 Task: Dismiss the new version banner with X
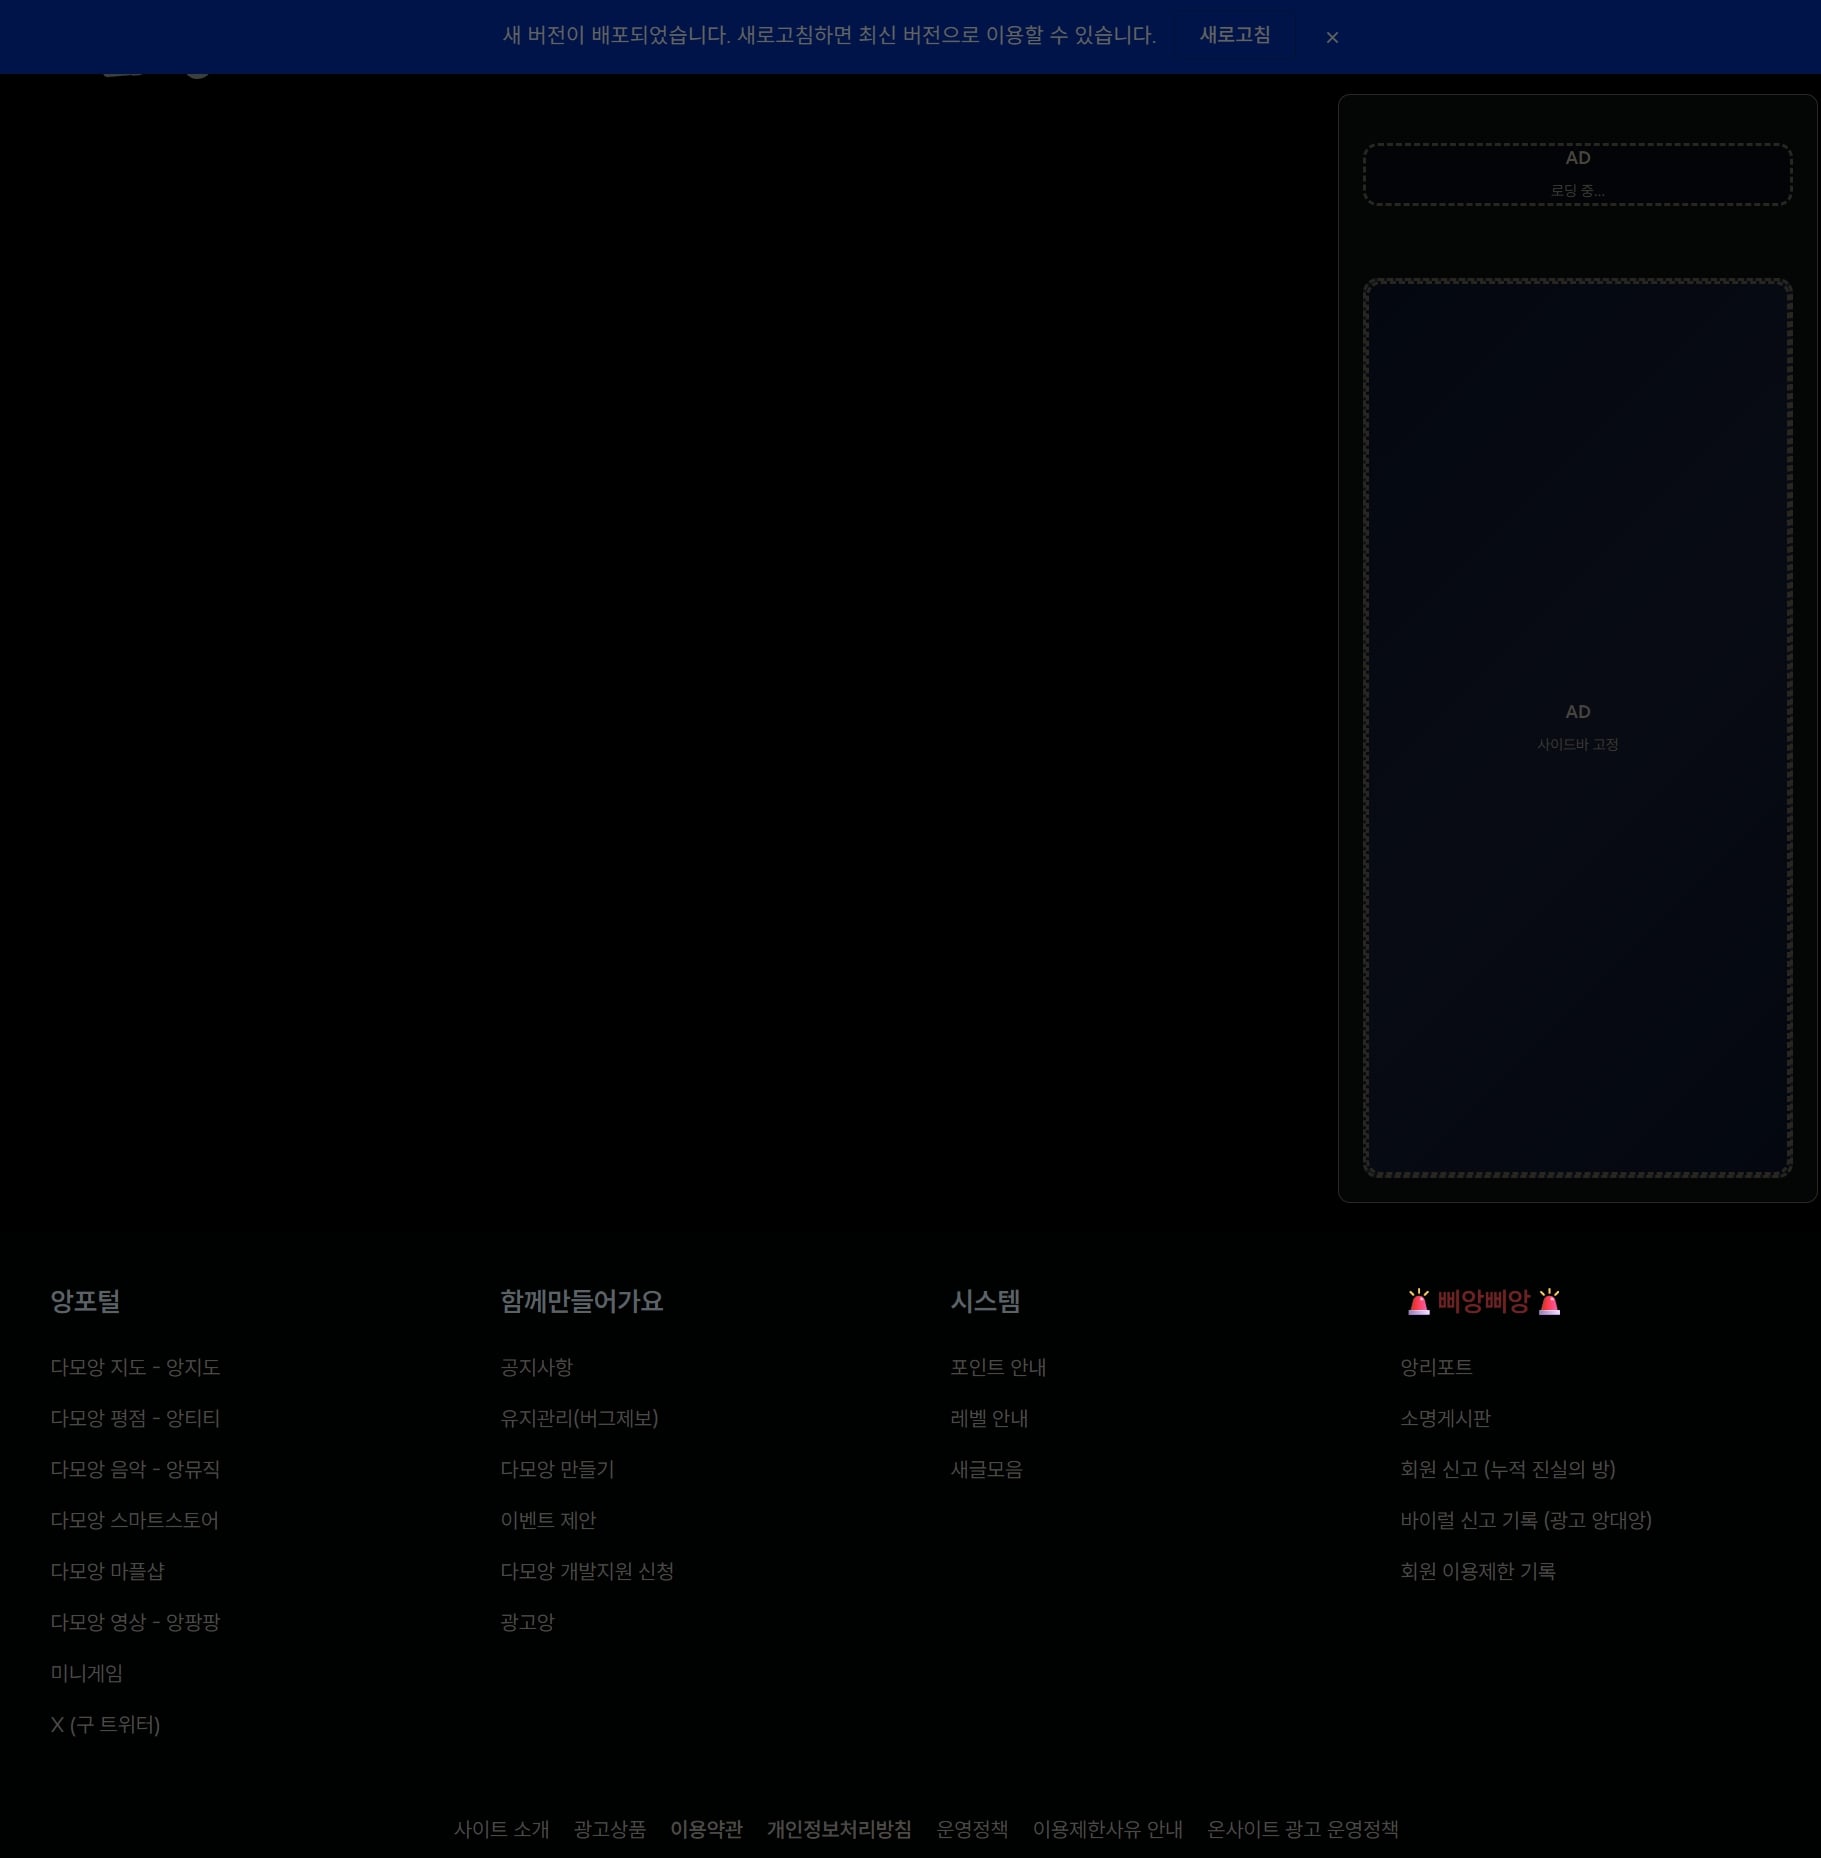[x=1332, y=37]
